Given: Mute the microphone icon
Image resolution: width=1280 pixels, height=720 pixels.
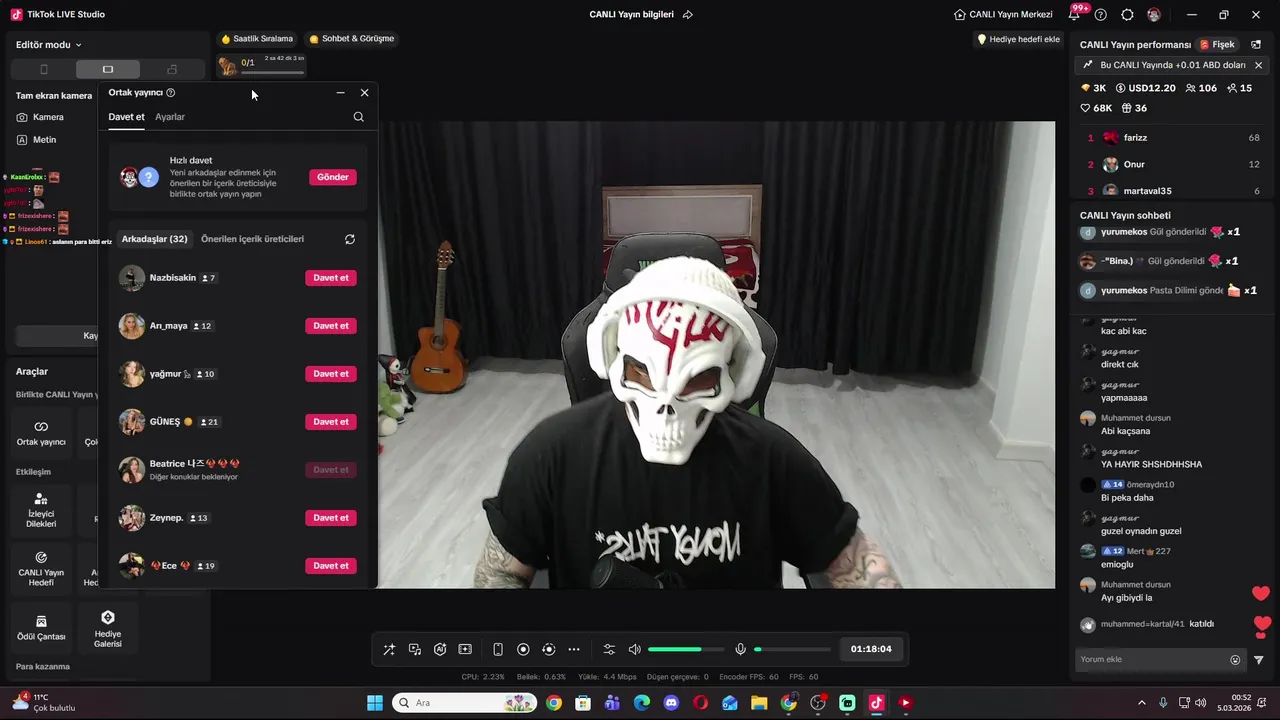Looking at the screenshot, I should click(x=740, y=649).
